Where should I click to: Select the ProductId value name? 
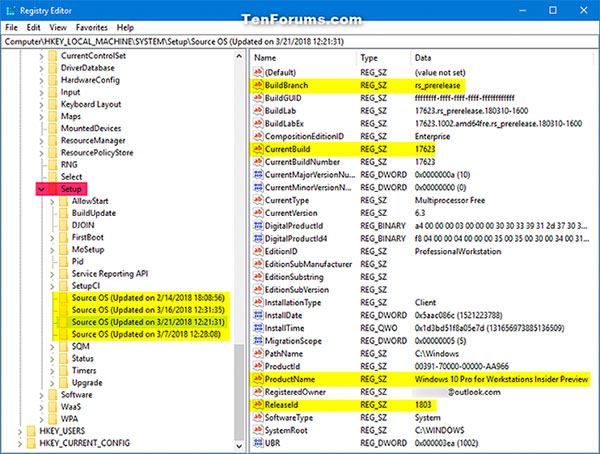click(x=282, y=366)
